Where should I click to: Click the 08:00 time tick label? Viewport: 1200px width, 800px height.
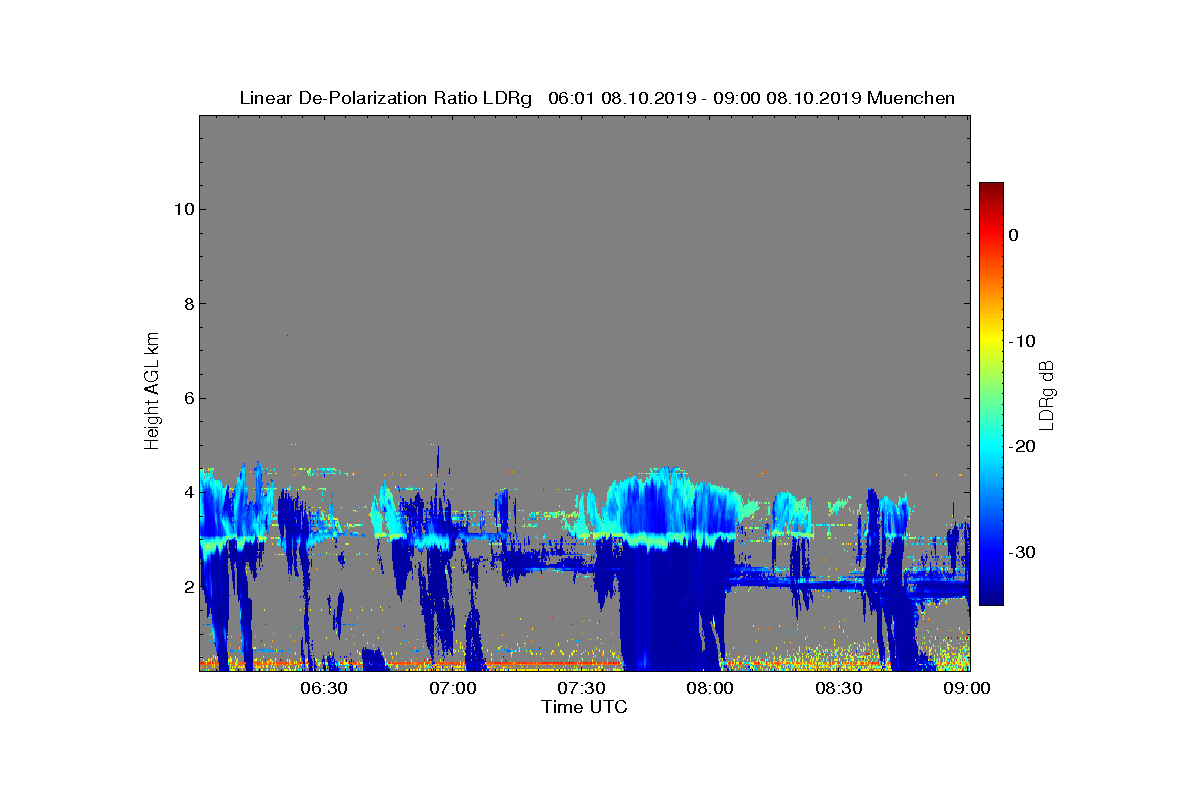point(710,688)
